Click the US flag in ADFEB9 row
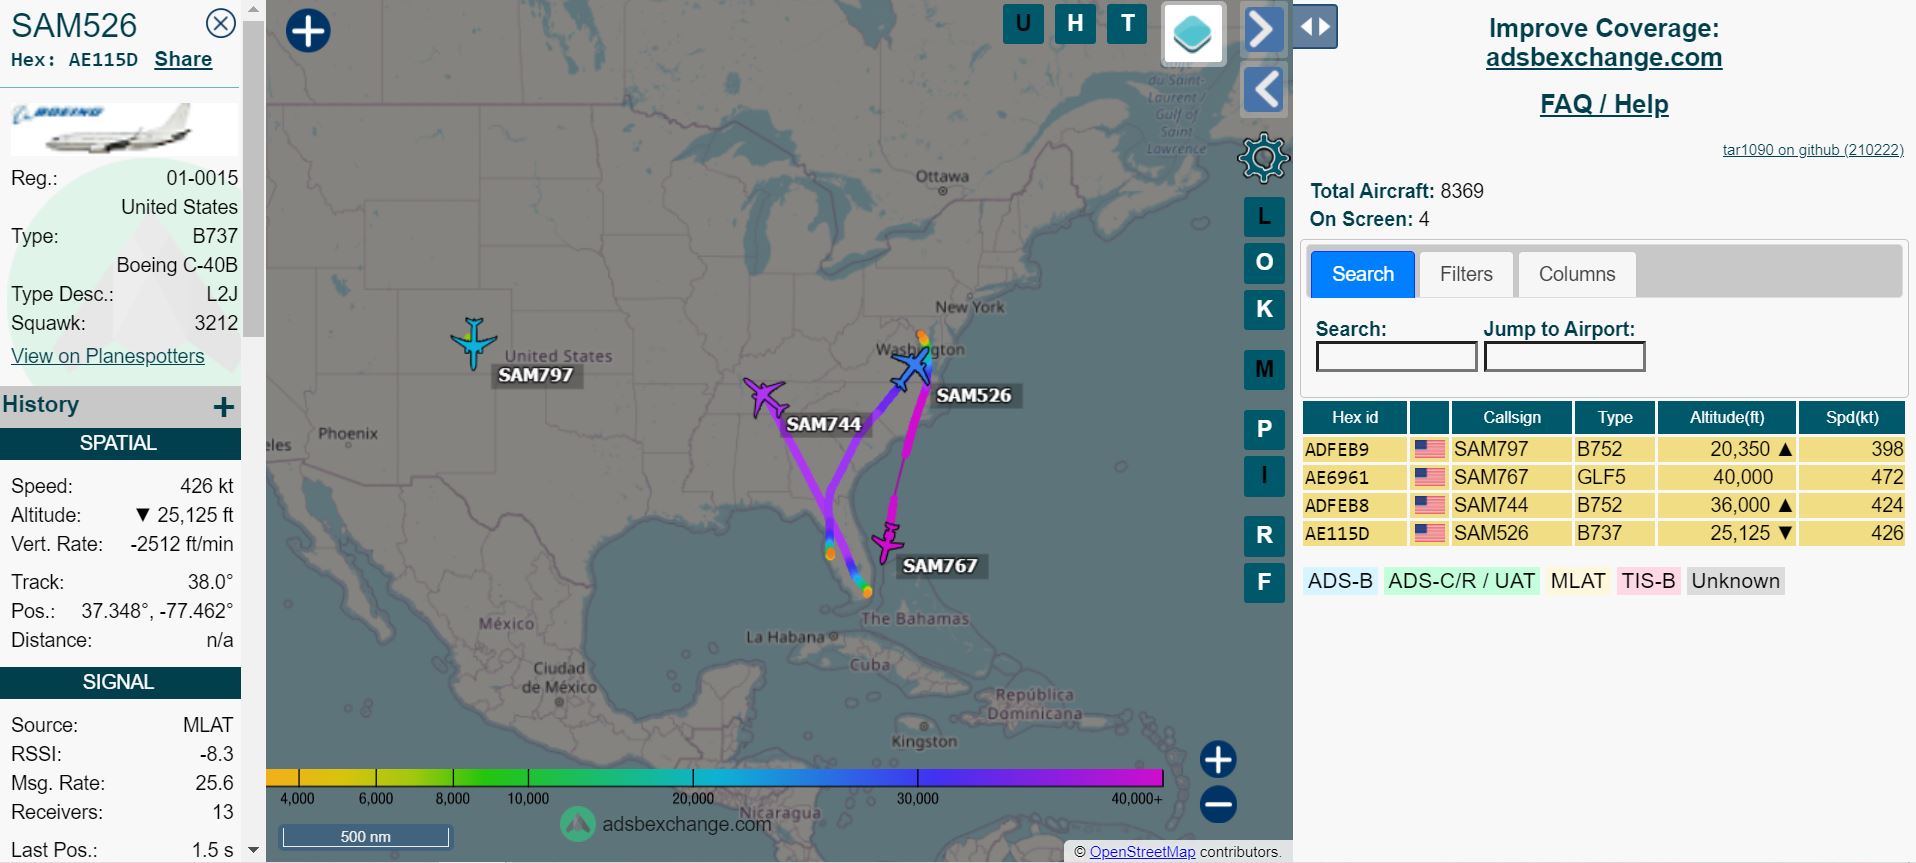Image resolution: width=1916 pixels, height=863 pixels. [x=1429, y=449]
